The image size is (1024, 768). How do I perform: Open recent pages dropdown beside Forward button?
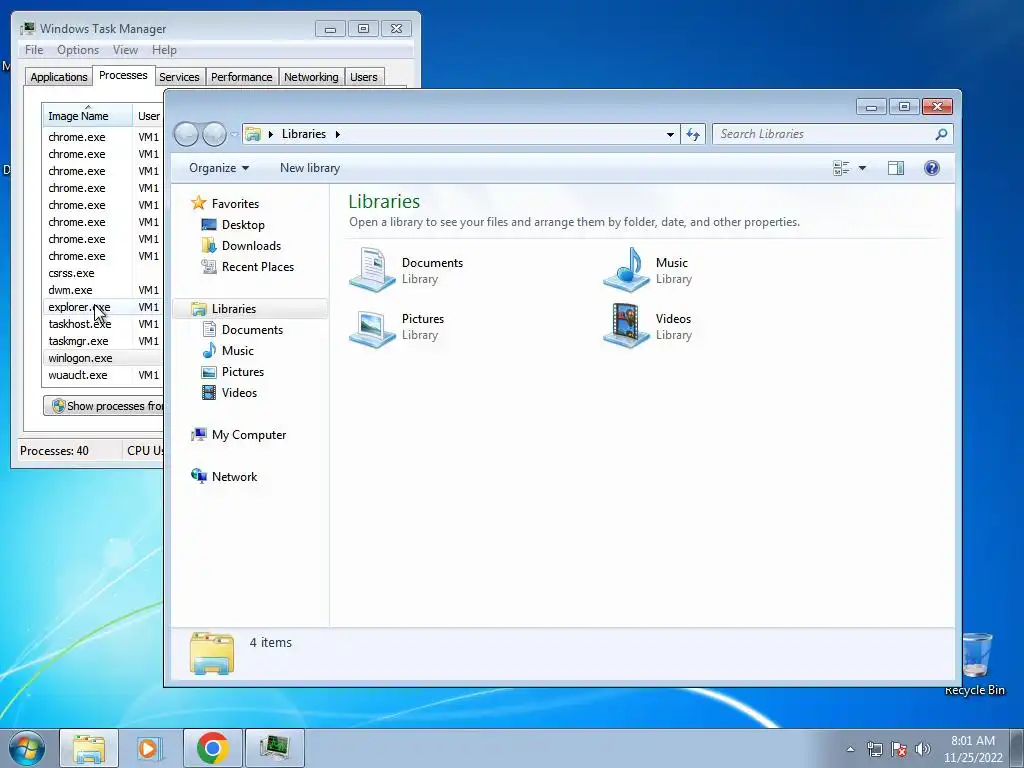(x=234, y=135)
